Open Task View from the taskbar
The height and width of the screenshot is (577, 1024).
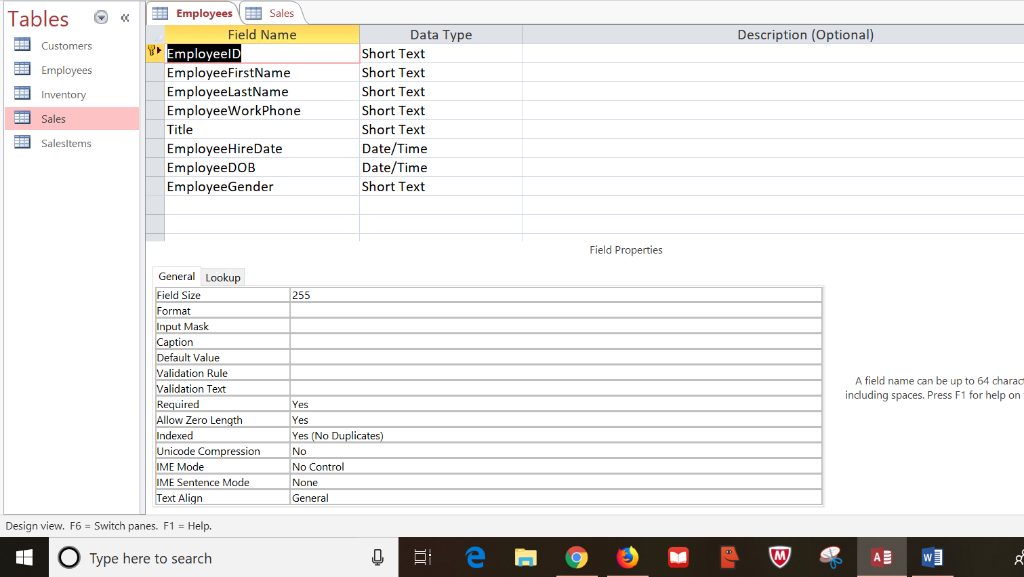421,558
